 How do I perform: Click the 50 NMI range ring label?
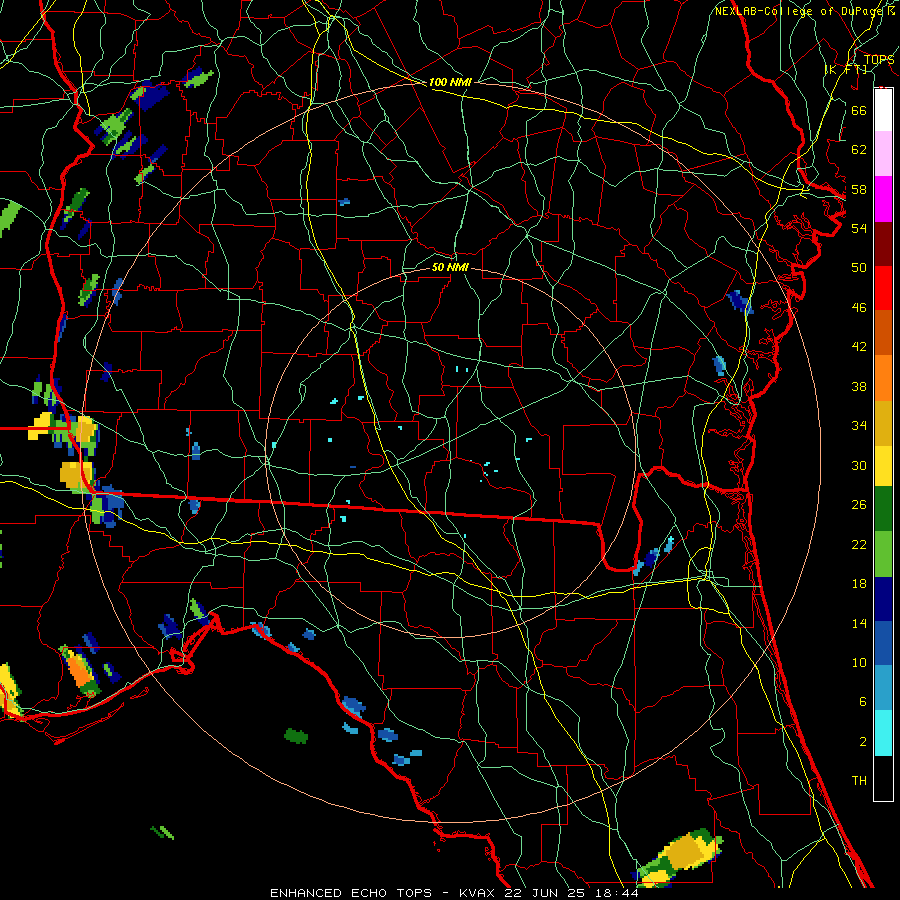coord(450,267)
